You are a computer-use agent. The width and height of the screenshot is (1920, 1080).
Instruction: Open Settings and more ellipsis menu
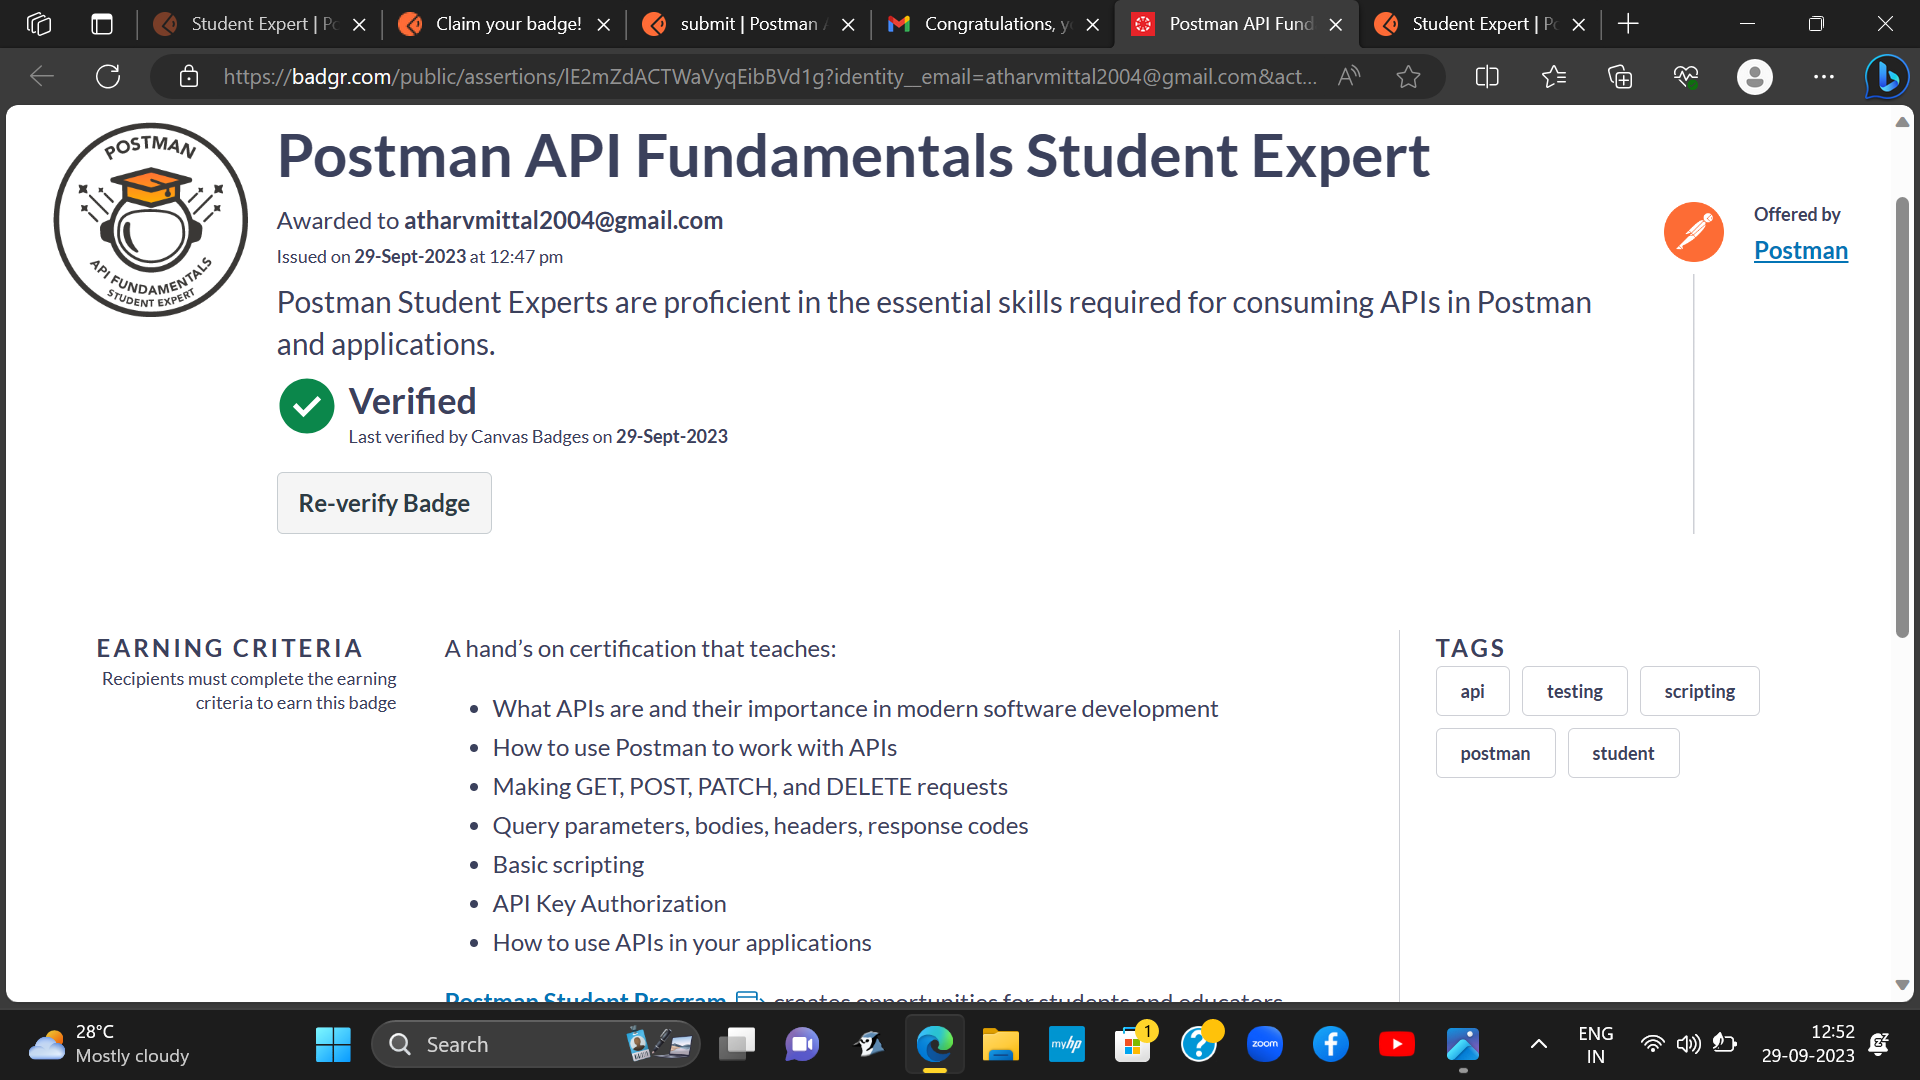point(1824,77)
